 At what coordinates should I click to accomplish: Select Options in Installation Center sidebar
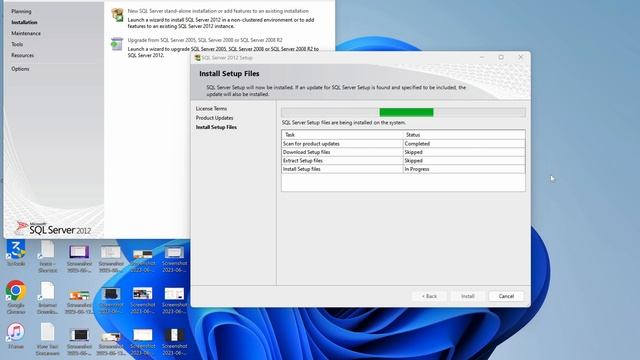[x=20, y=69]
